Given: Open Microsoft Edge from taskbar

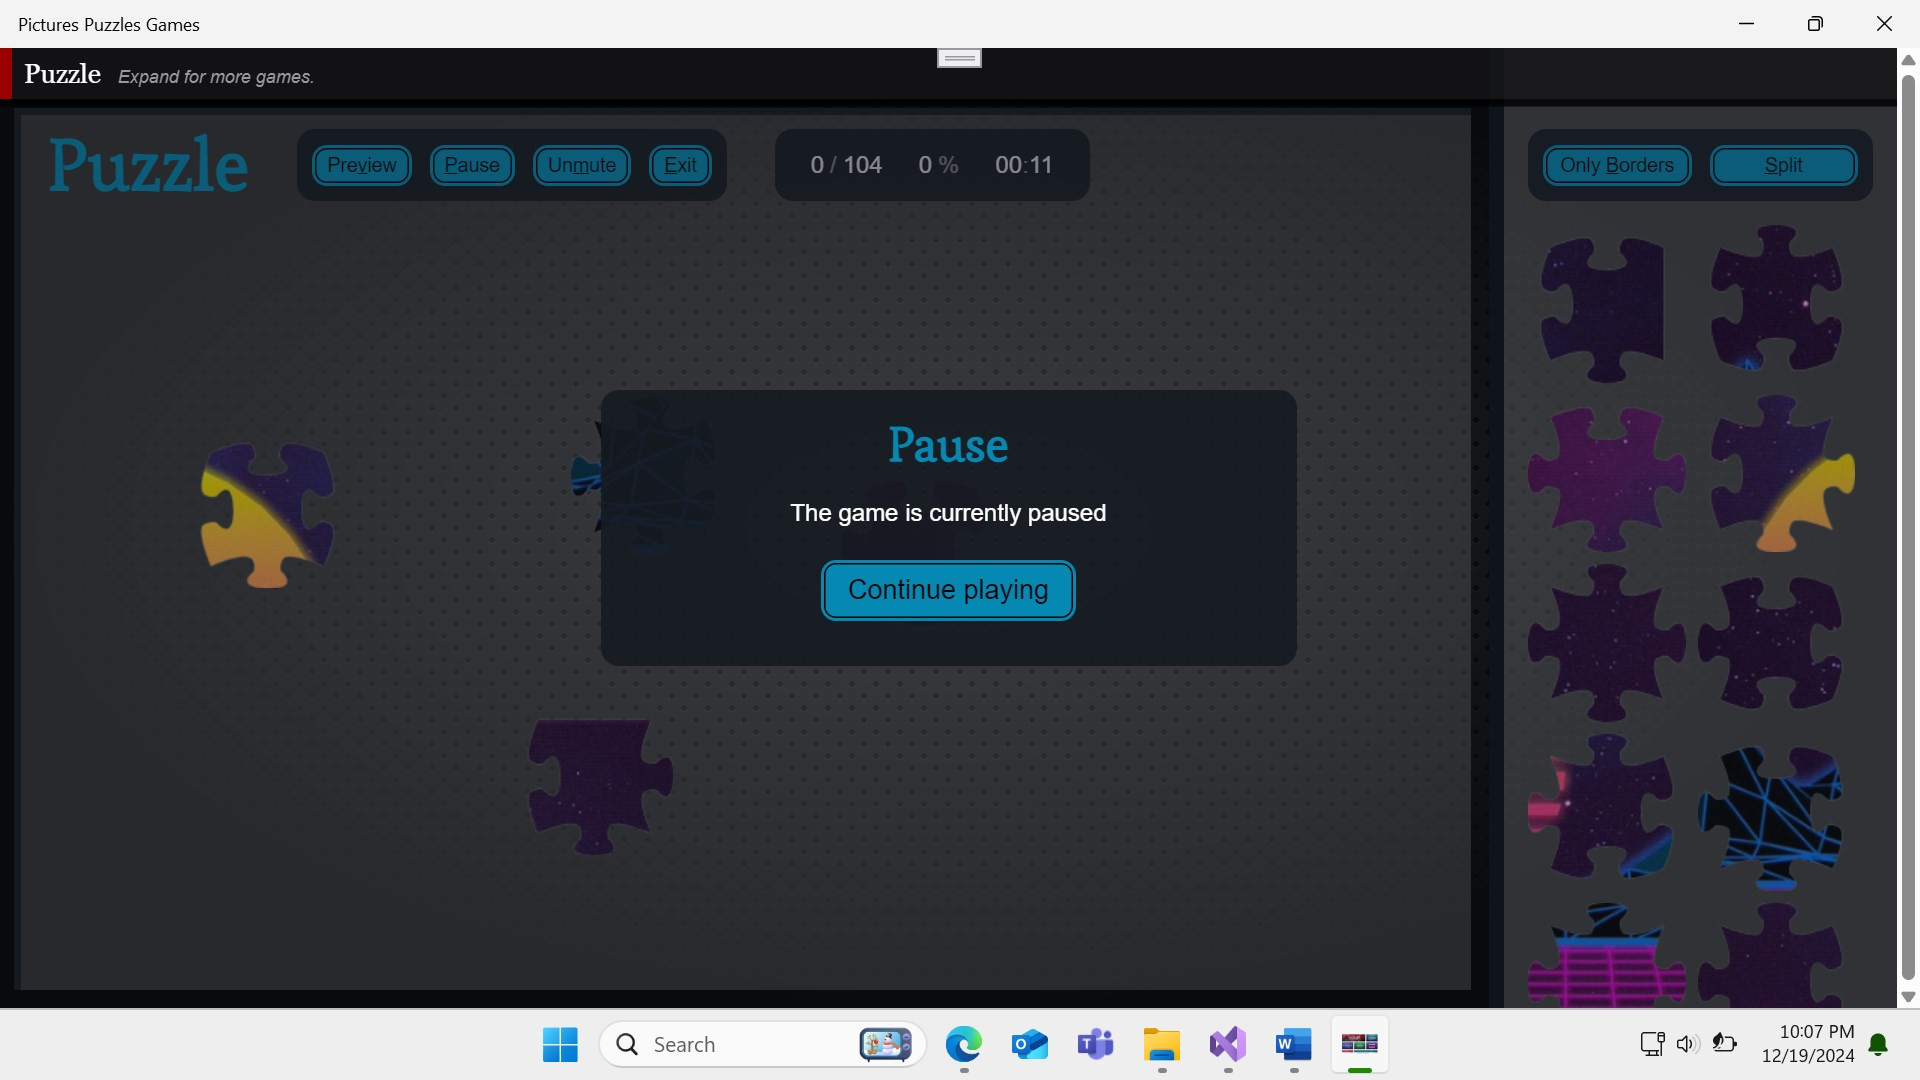Looking at the screenshot, I should click(963, 1045).
